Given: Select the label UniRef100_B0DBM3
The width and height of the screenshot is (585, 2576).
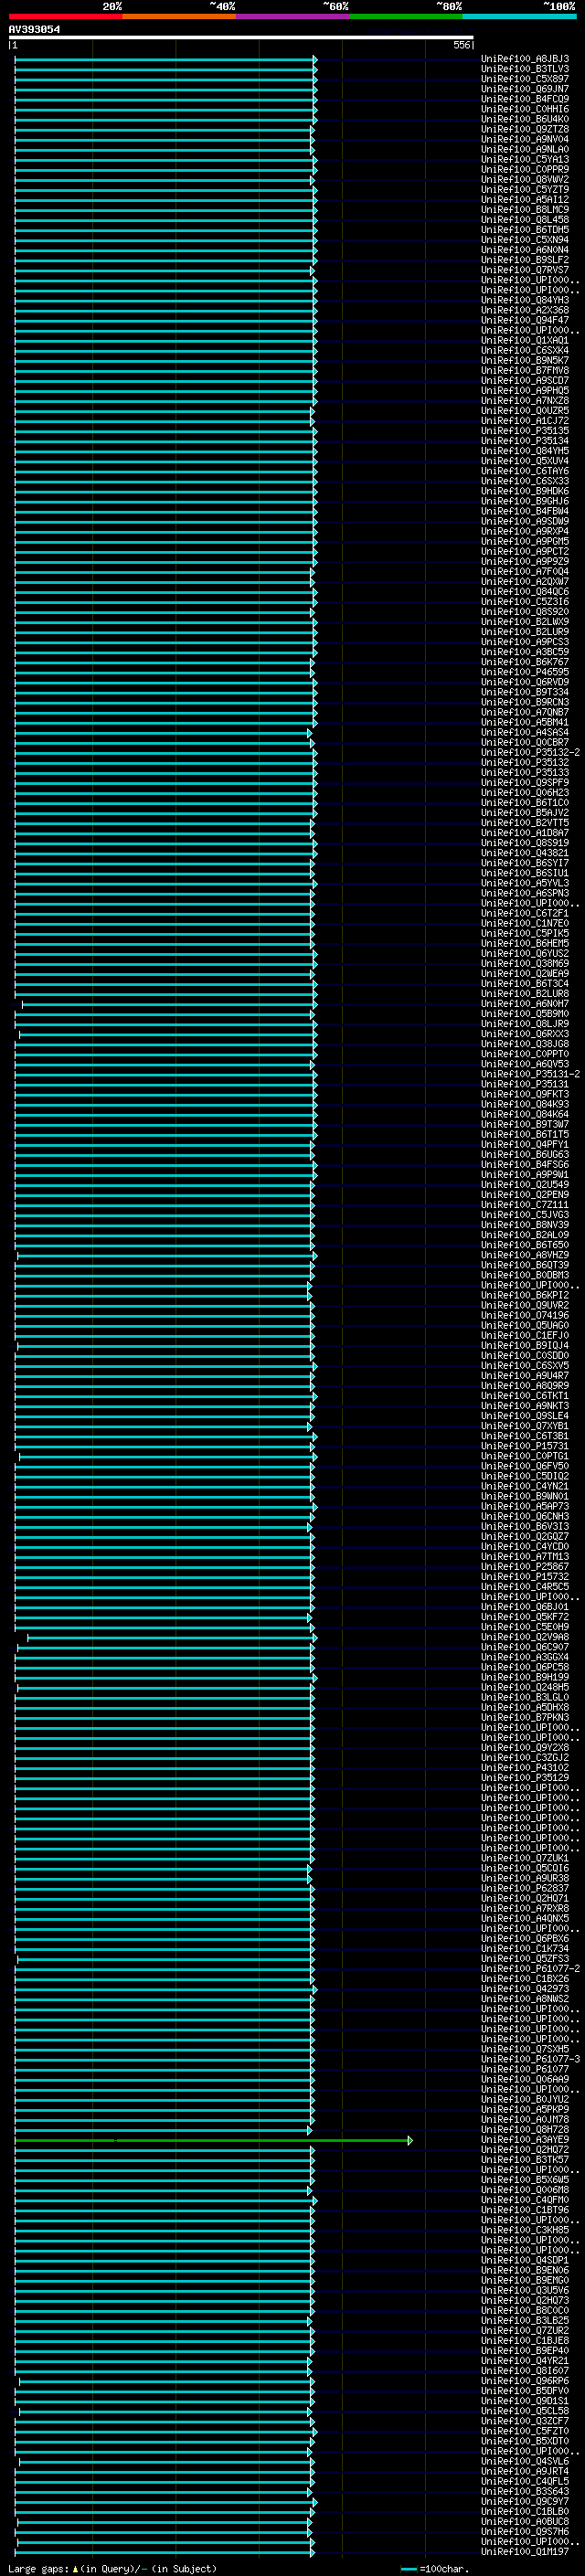Looking at the screenshot, I should tap(525, 1275).
